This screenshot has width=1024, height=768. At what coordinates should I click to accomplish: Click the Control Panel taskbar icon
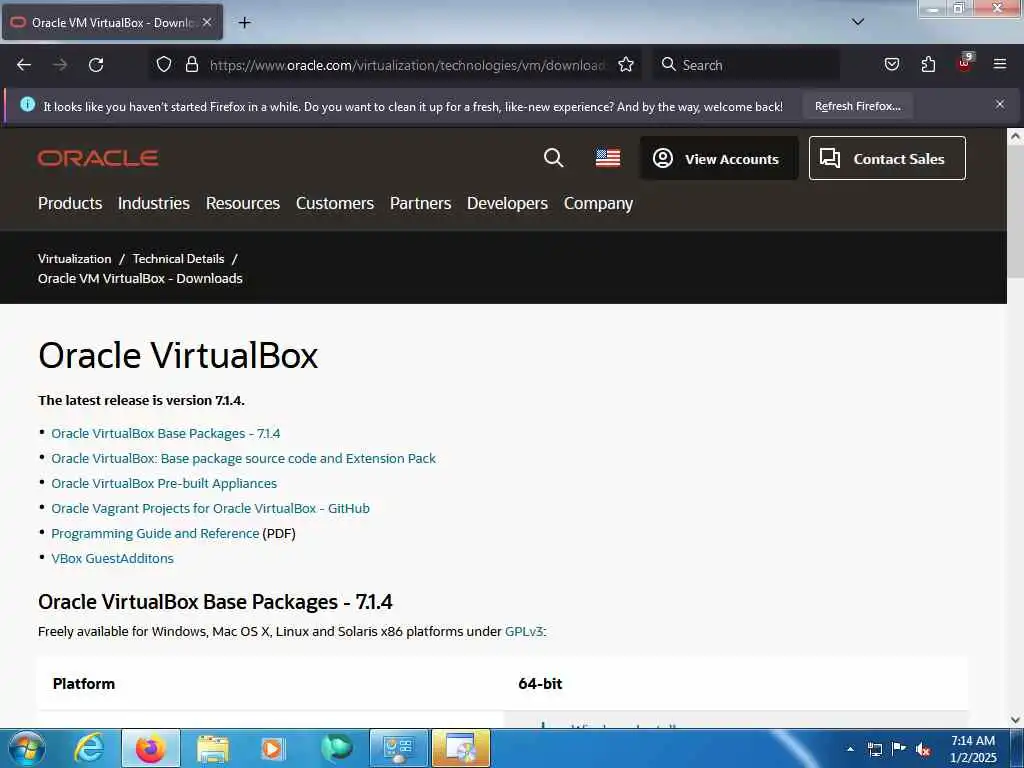[398, 748]
